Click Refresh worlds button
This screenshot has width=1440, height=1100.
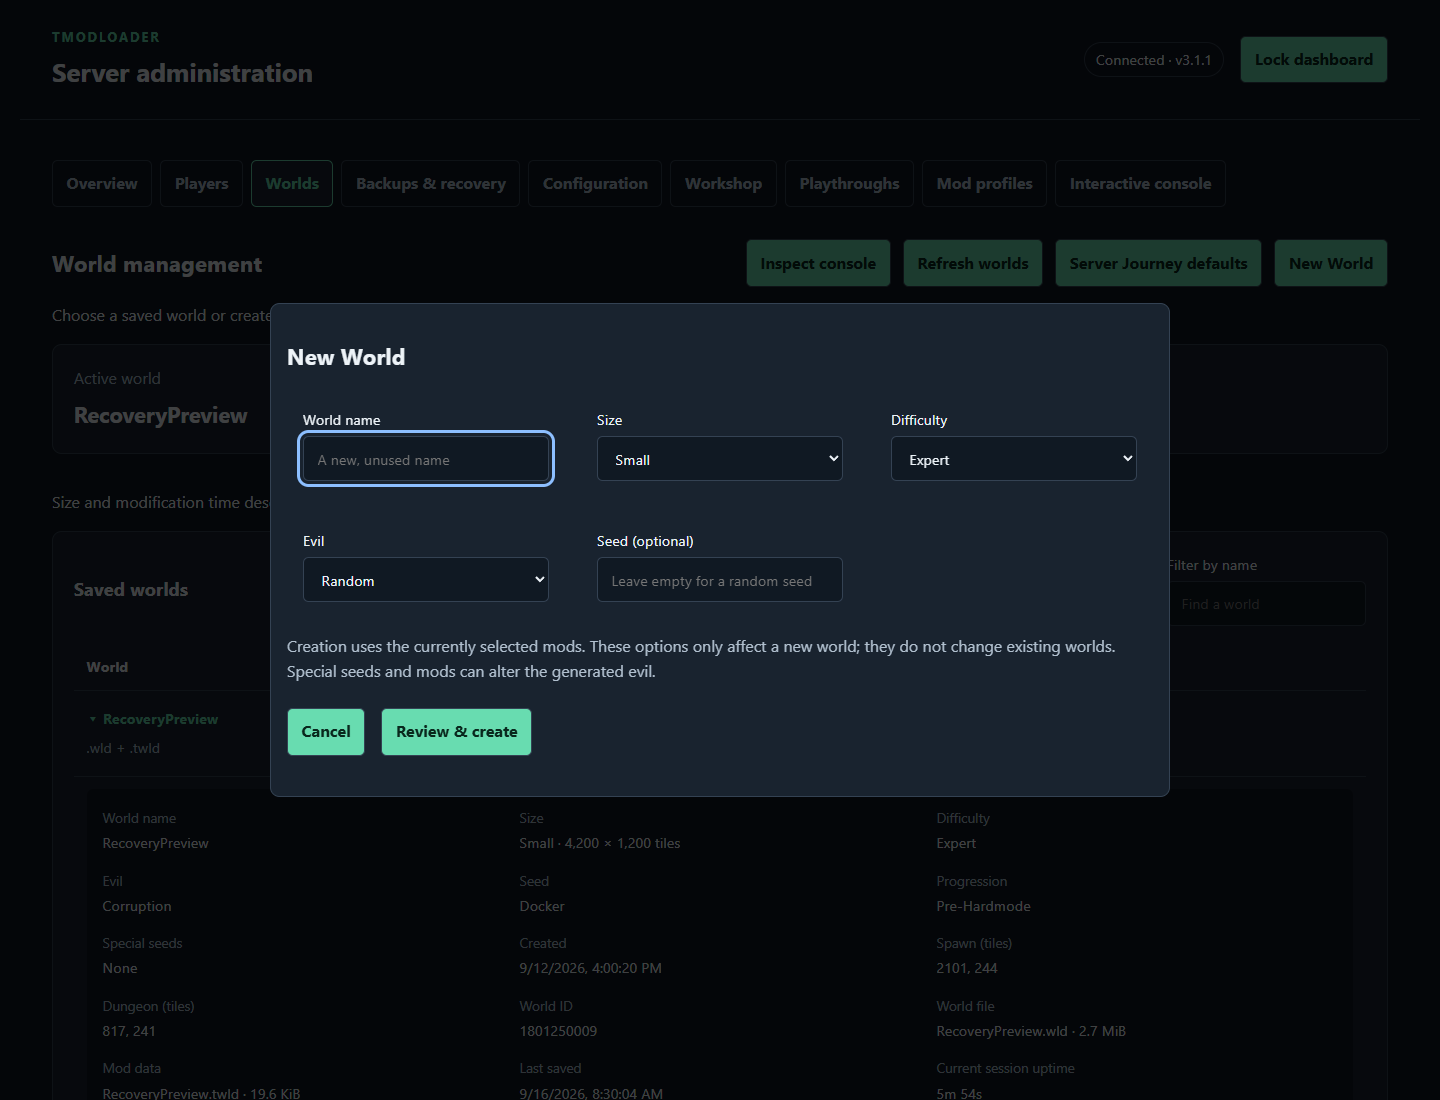[973, 263]
